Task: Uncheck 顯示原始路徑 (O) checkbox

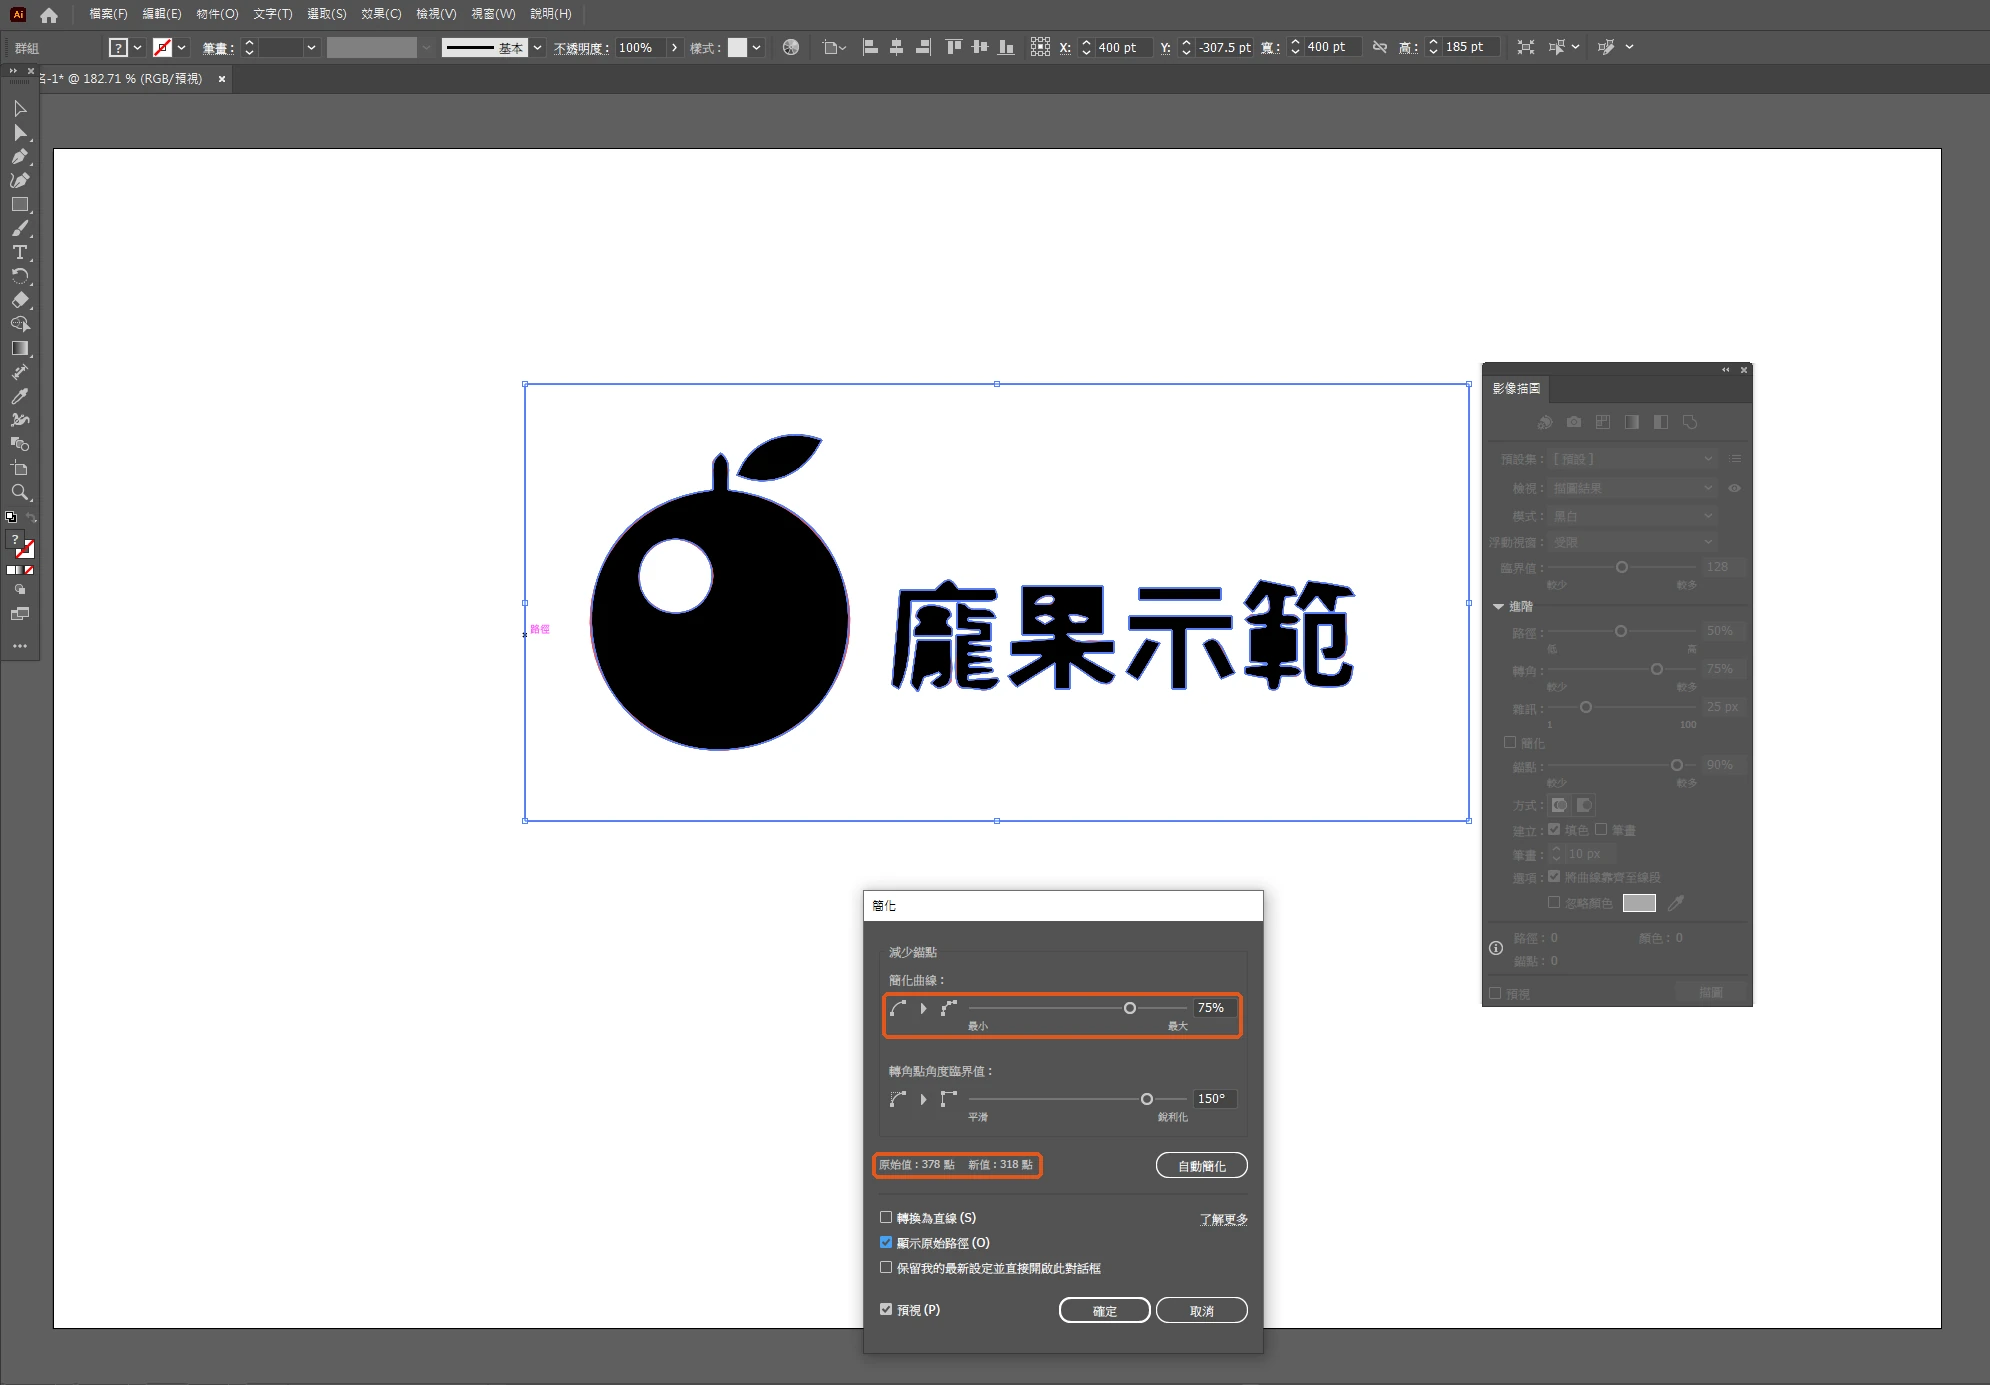Action: 886,1242
